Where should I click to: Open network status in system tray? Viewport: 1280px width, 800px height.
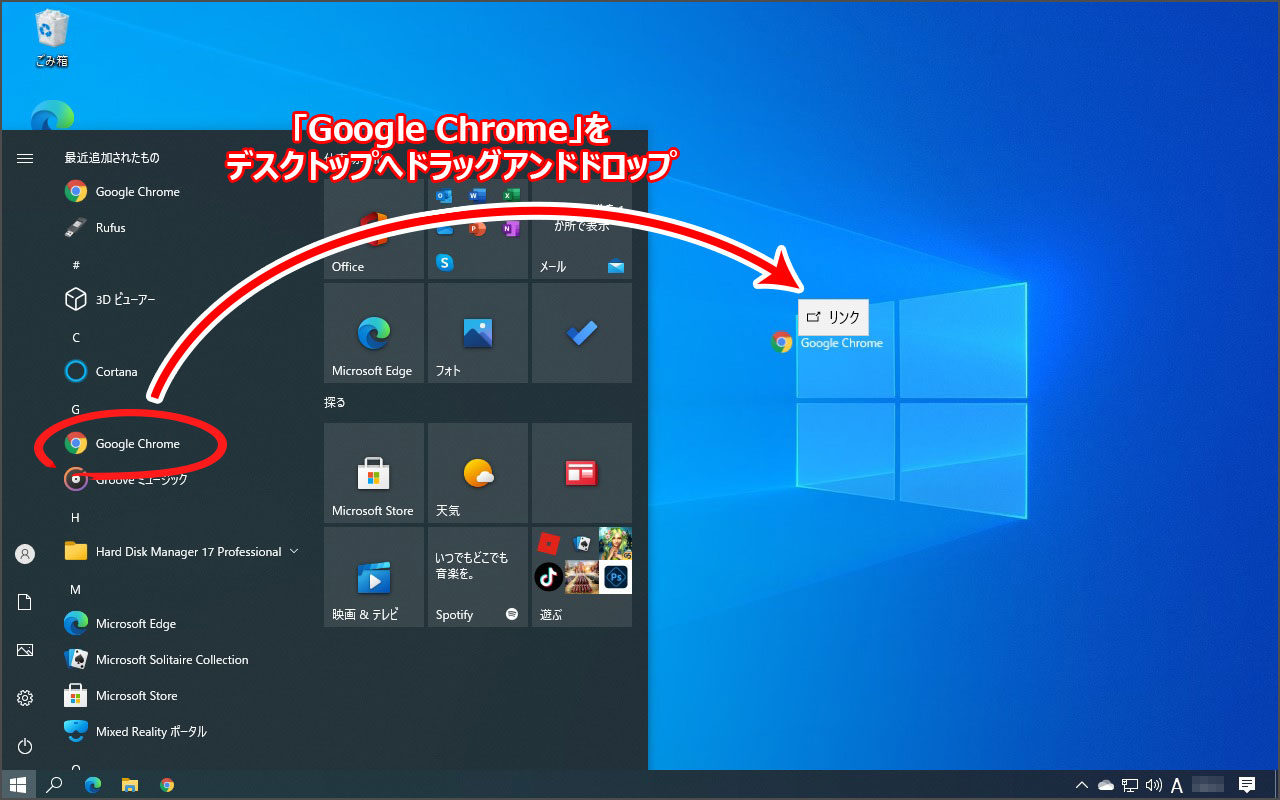[x=1130, y=785]
